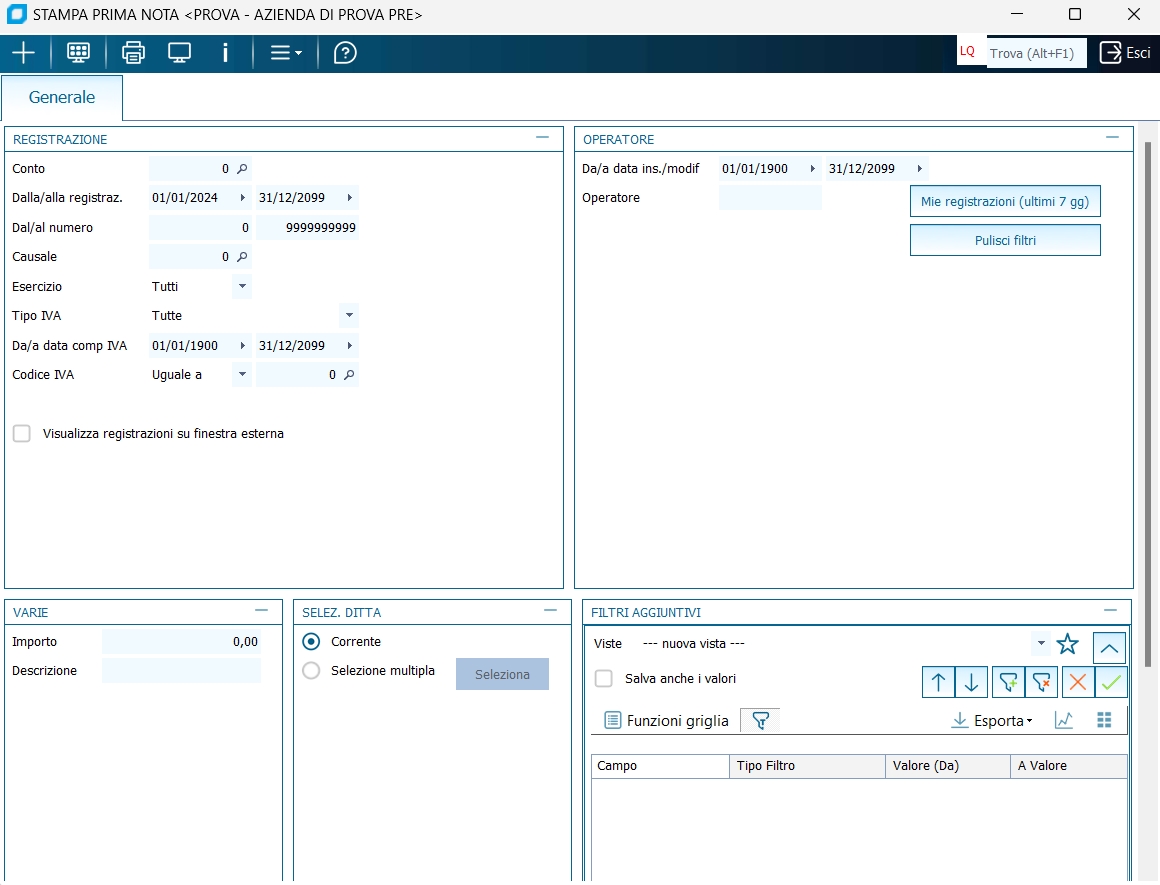Viewport: 1160px width, 885px height.
Task: Select the Selezione multipla radio option
Action: [312, 671]
